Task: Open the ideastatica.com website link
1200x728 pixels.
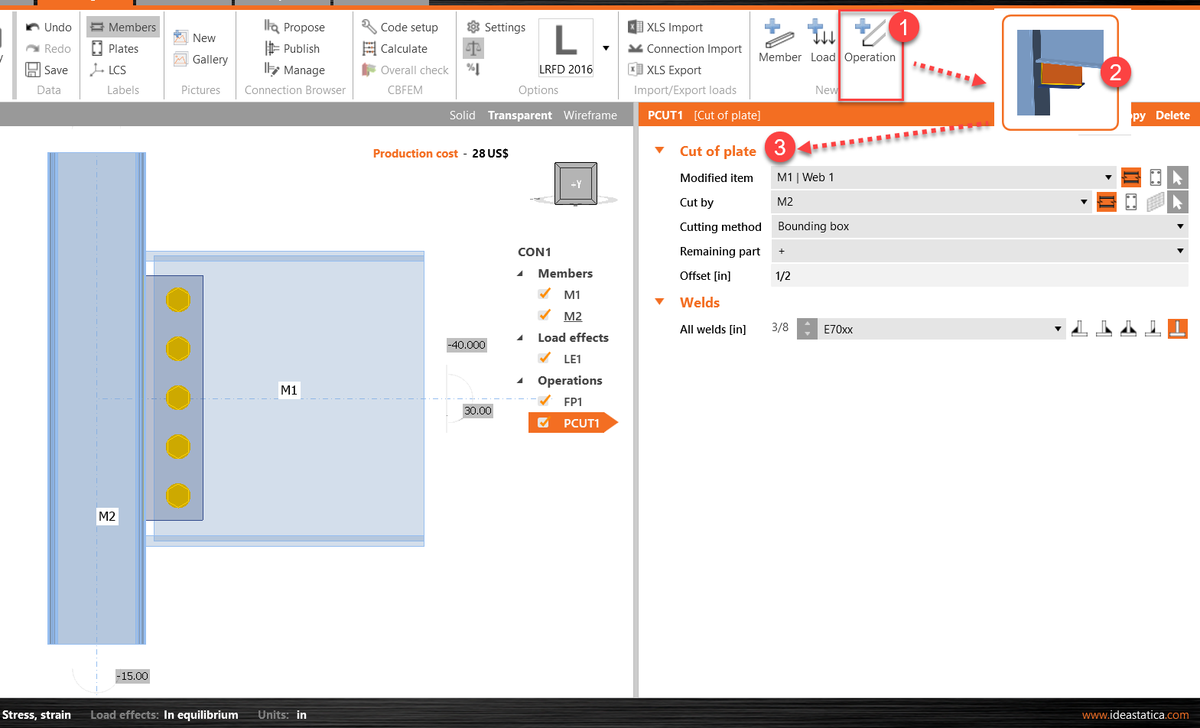Action: click(x=1138, y=714)
